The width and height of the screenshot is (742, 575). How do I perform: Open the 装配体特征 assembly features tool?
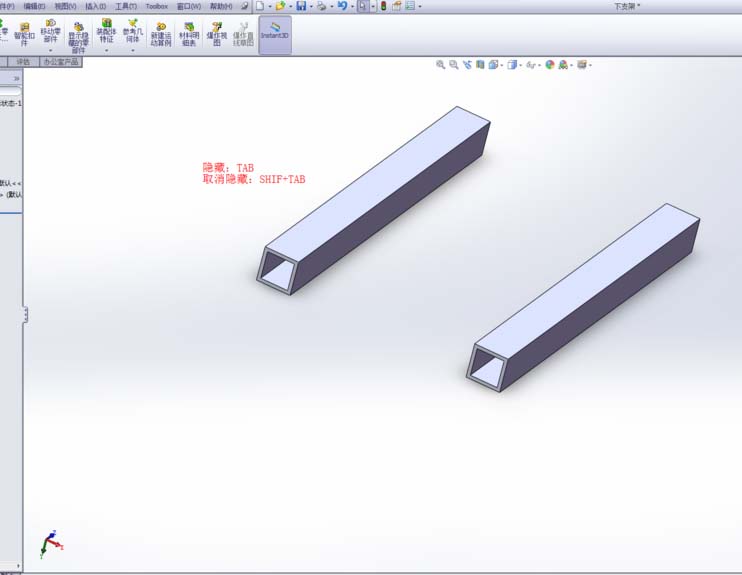tap(106, 31)
